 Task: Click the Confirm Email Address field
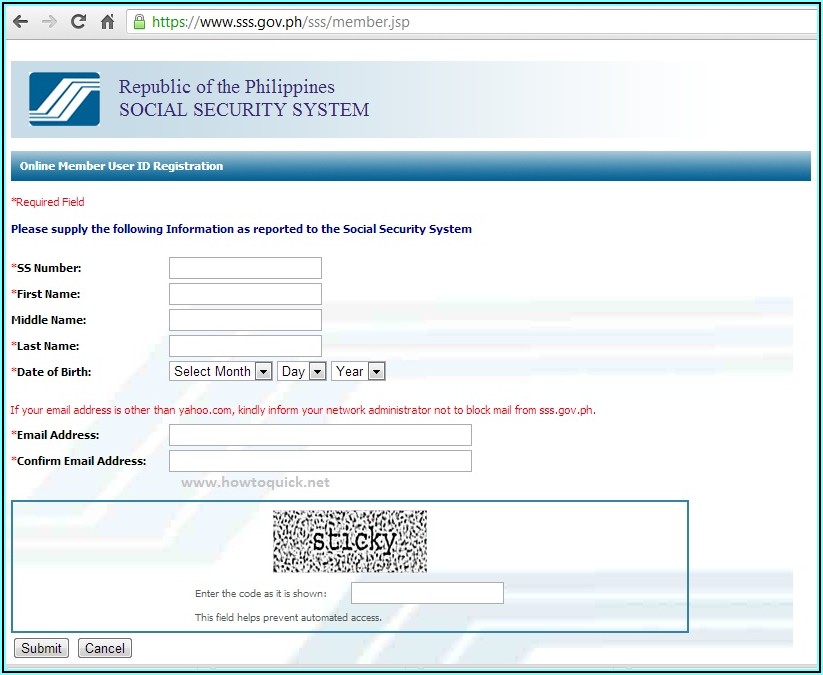tap(320, 461)
